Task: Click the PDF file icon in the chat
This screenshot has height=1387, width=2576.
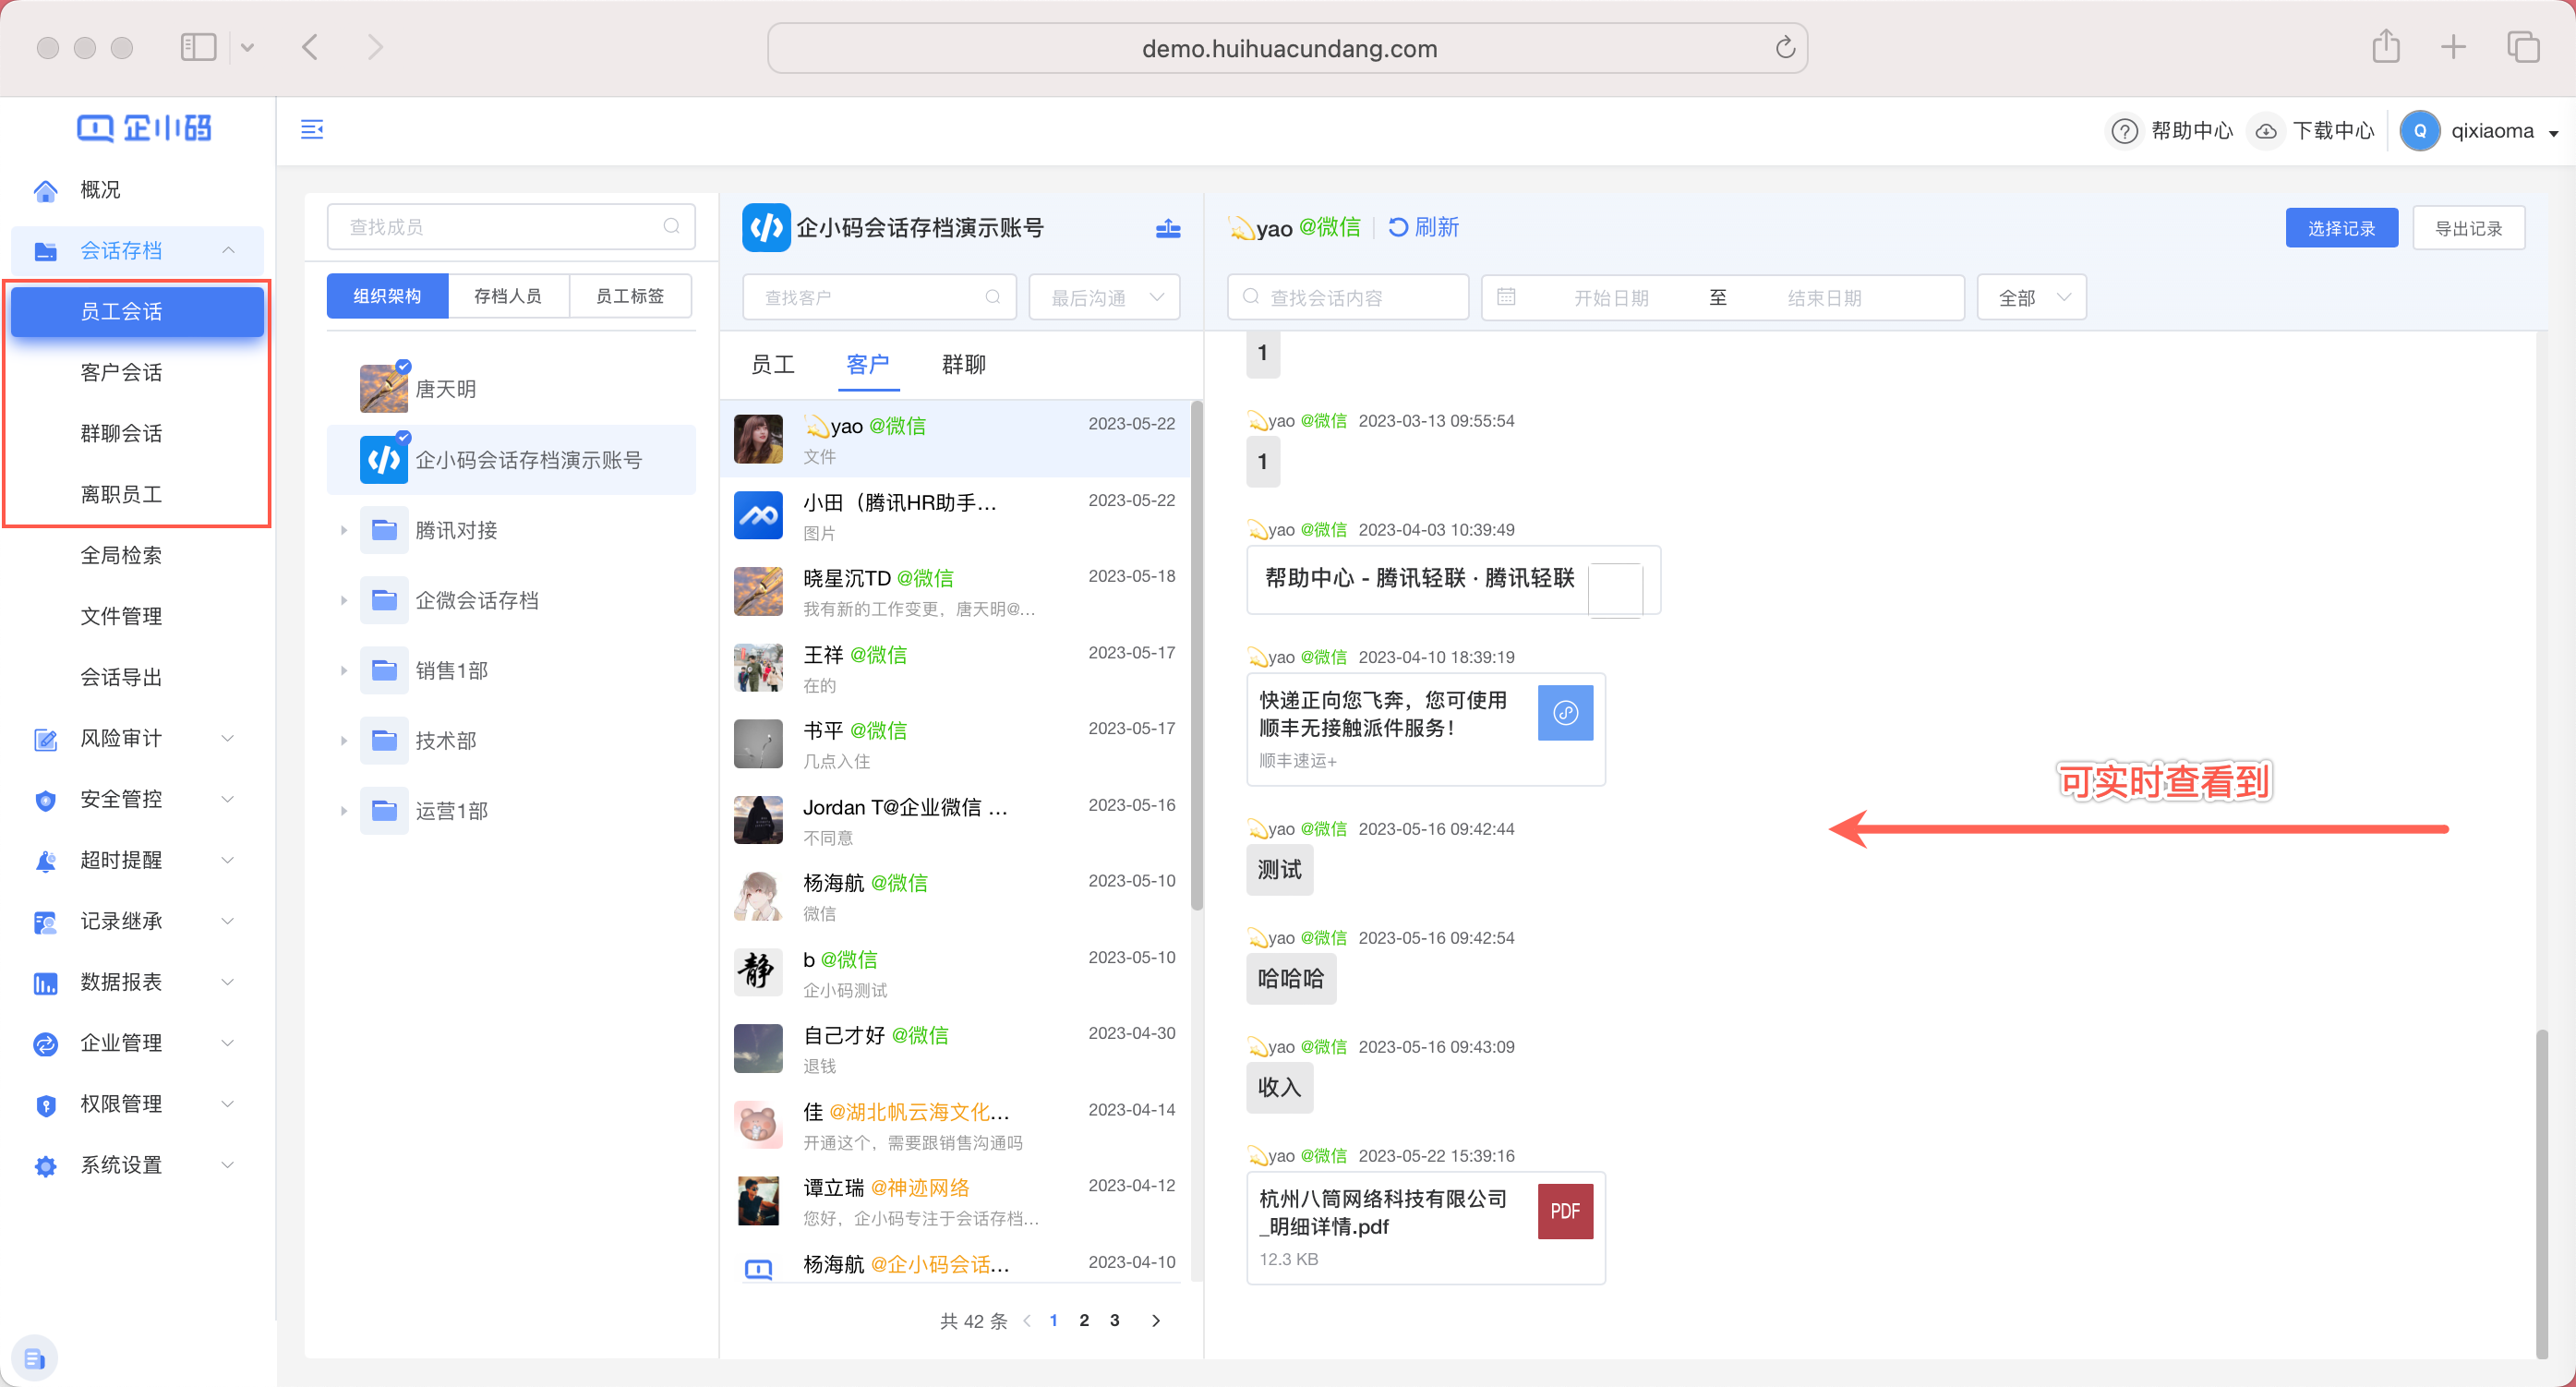Action: click(1565, 1211)
